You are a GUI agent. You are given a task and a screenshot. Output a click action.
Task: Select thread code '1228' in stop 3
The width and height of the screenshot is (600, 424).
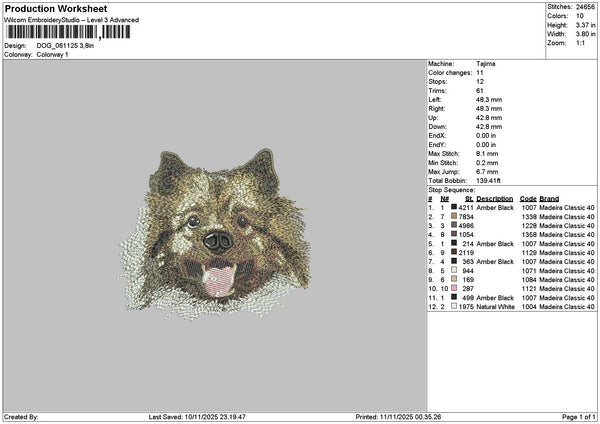(529, 226)
